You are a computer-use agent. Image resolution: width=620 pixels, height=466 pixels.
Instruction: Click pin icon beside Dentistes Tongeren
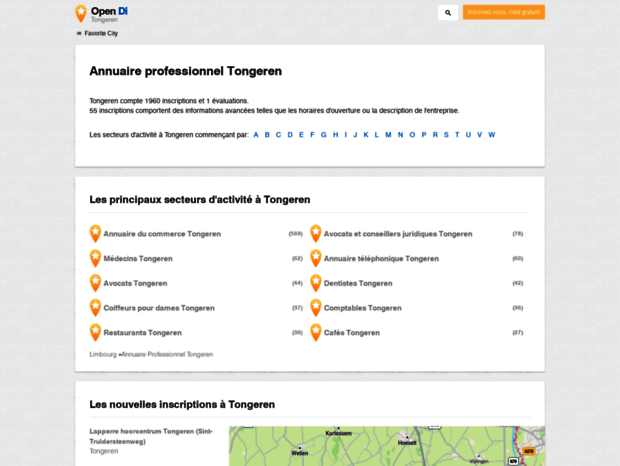point(316,283)
